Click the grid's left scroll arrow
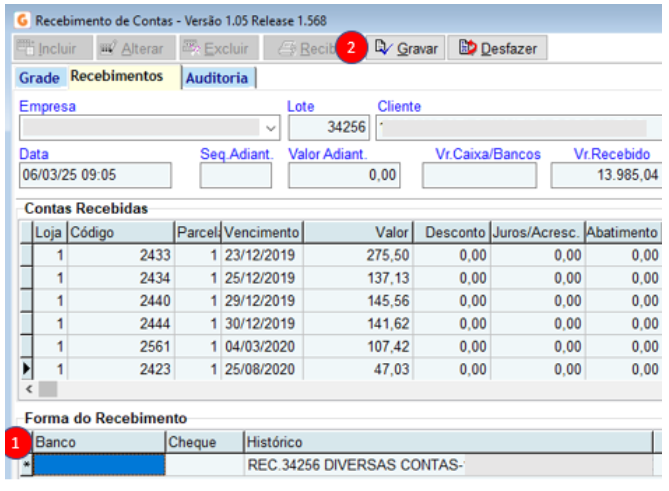Screen dimensions: 669x491 click(29, 389)
